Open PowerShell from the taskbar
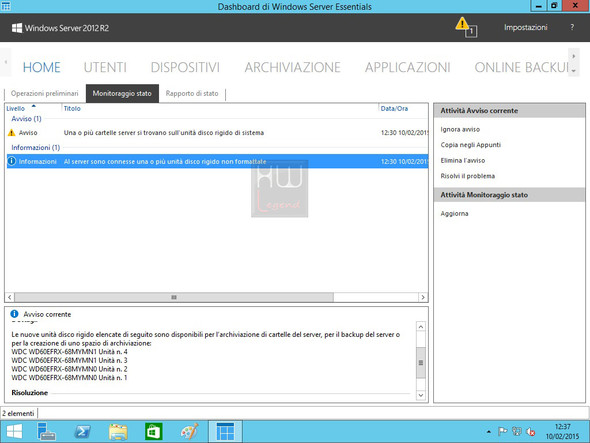590x443 pixels. coord(82,431)
